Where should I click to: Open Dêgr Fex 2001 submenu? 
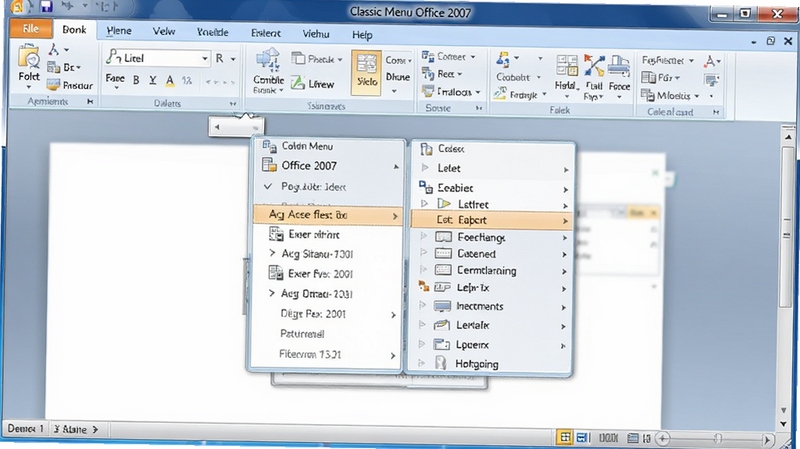pos(327,314)
